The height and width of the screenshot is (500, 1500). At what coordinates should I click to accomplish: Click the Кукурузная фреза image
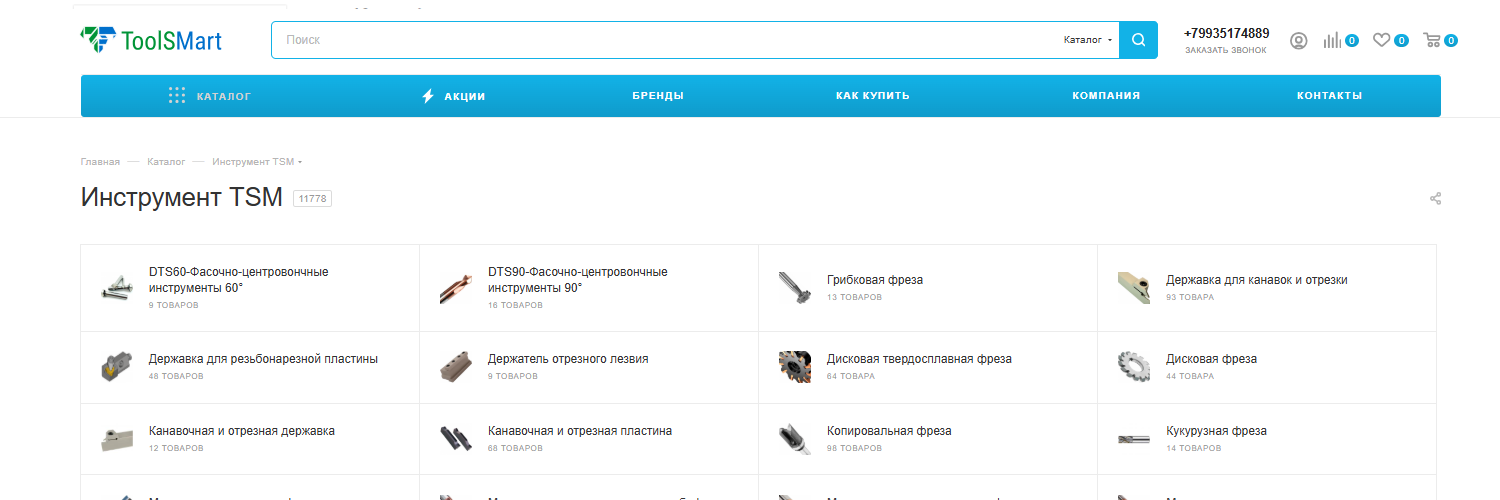coord(1134,438)
